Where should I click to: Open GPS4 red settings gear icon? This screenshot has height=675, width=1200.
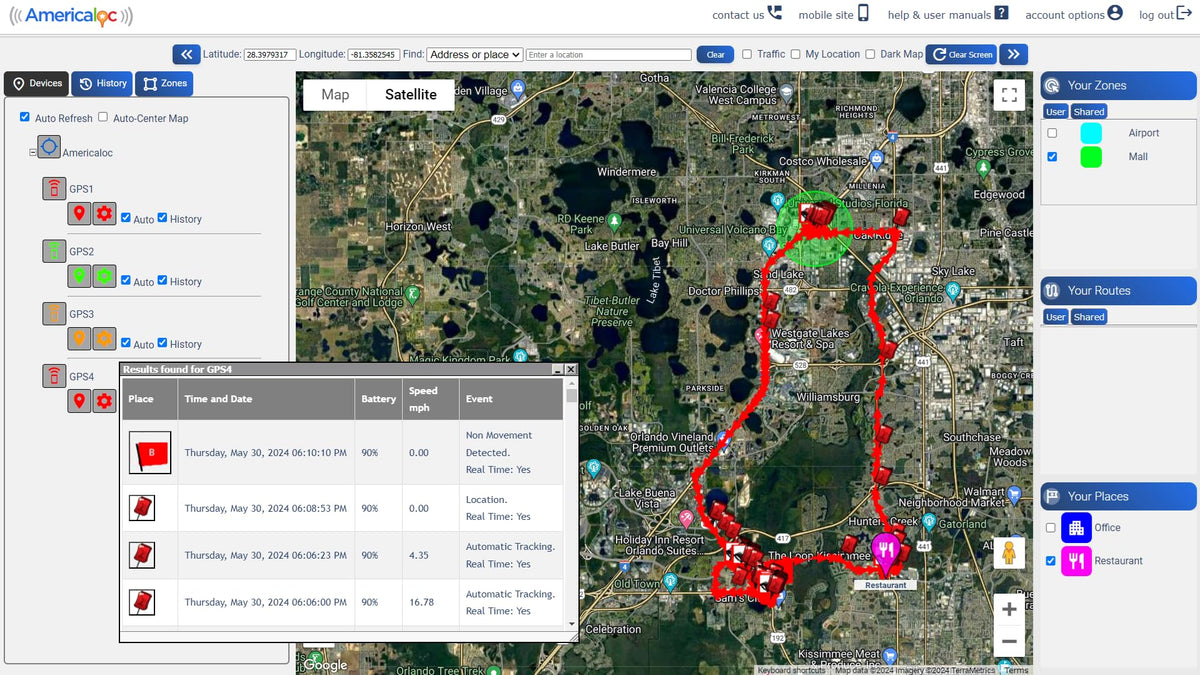105,402
